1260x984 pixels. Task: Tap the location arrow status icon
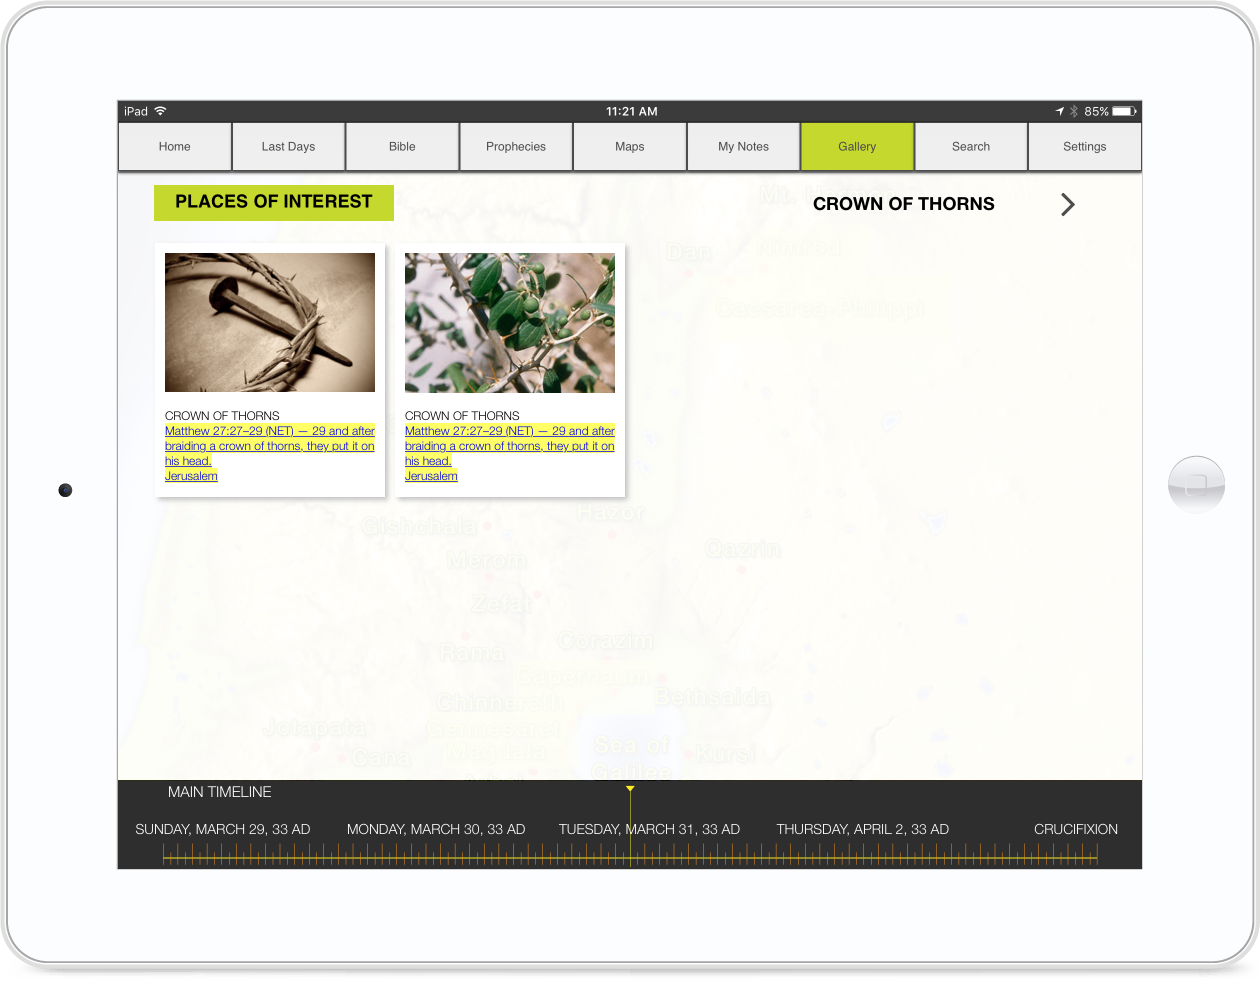pyautogui.click(x=1060, y=111)
